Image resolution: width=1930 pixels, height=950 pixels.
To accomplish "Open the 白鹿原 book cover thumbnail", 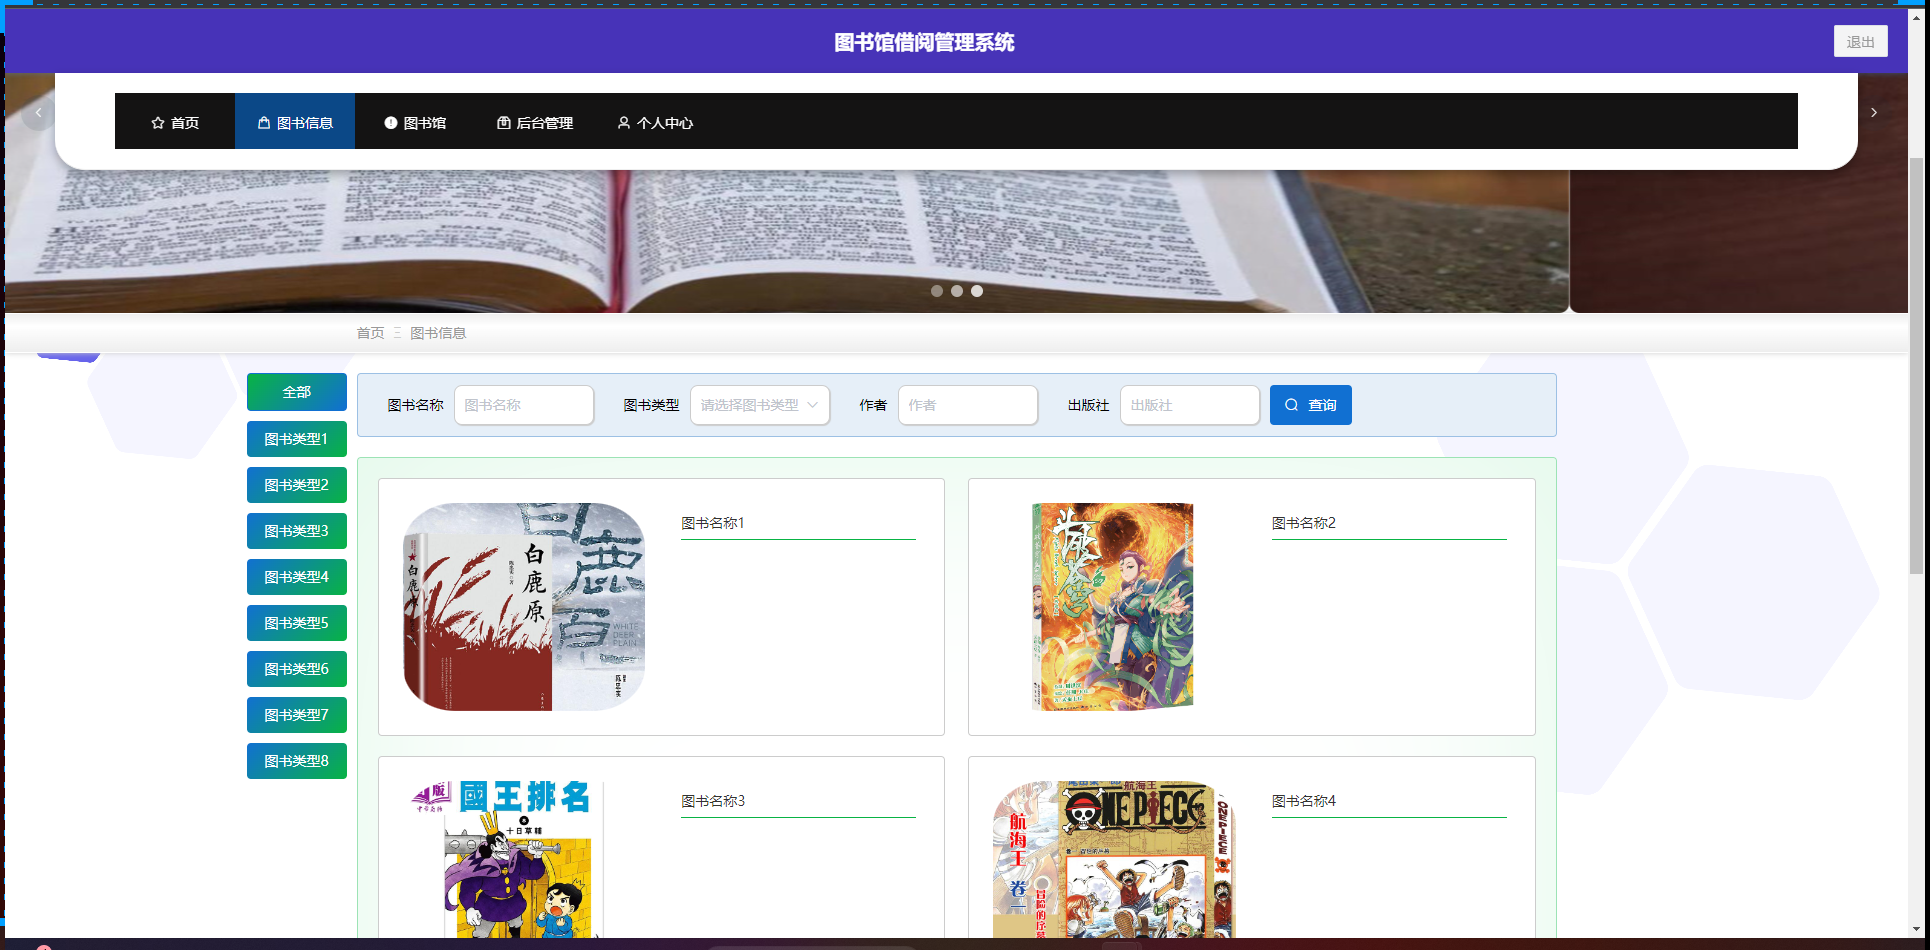I will point(524,607).
